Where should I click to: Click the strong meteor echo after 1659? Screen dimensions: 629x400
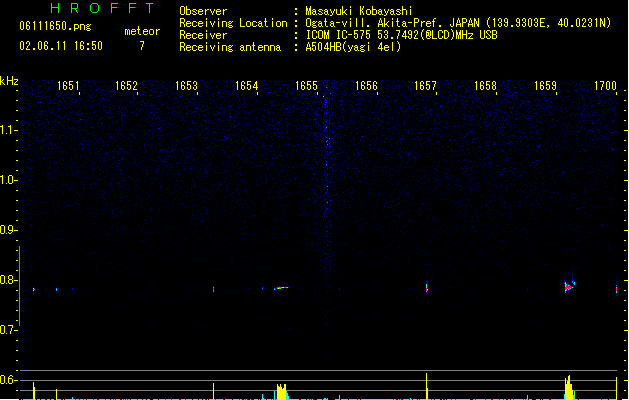(569, 286)
